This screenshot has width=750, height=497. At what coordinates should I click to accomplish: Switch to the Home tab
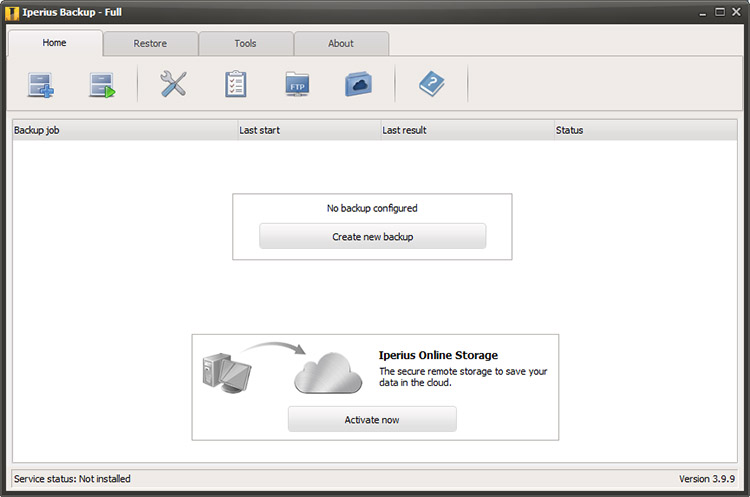tap(55, 43)
